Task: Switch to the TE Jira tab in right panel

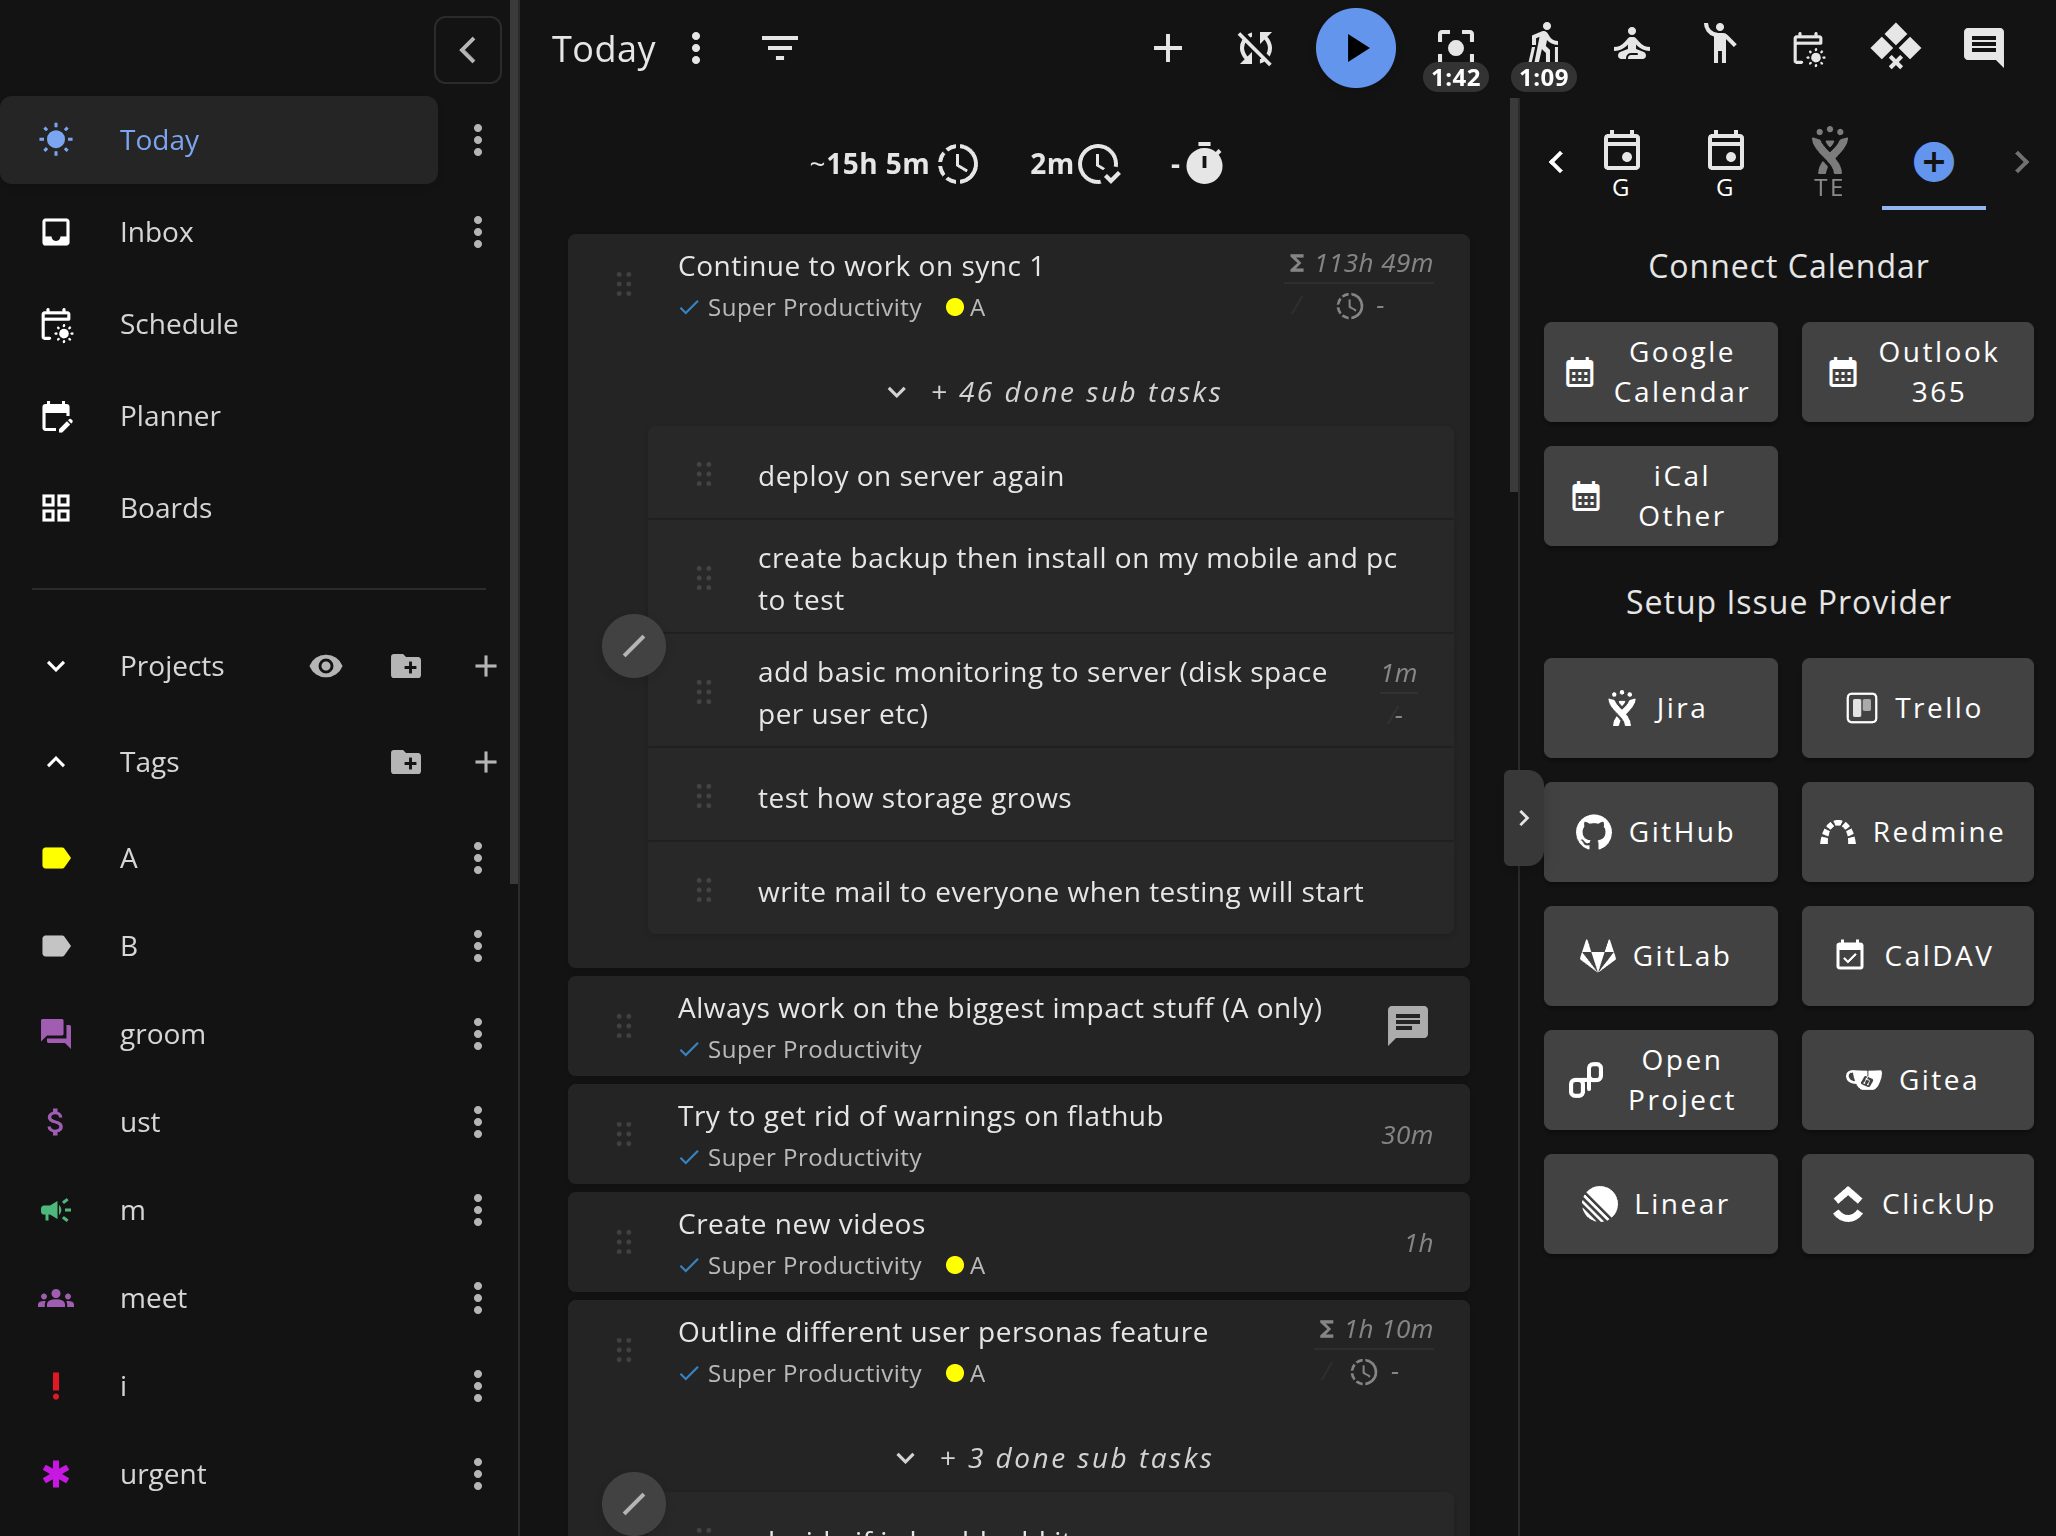Action: pyautogui.click(x=1829, y=161)
